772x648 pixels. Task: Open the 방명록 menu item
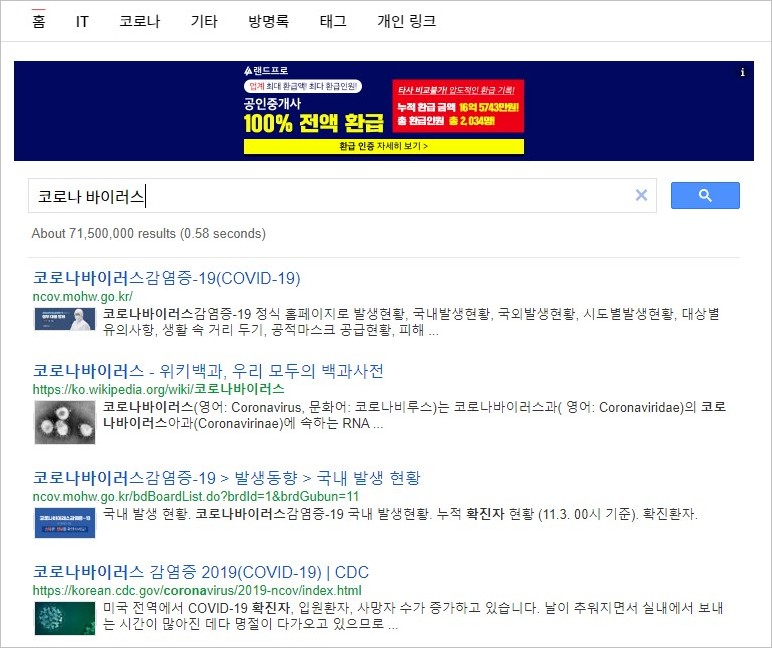[268, 21]
